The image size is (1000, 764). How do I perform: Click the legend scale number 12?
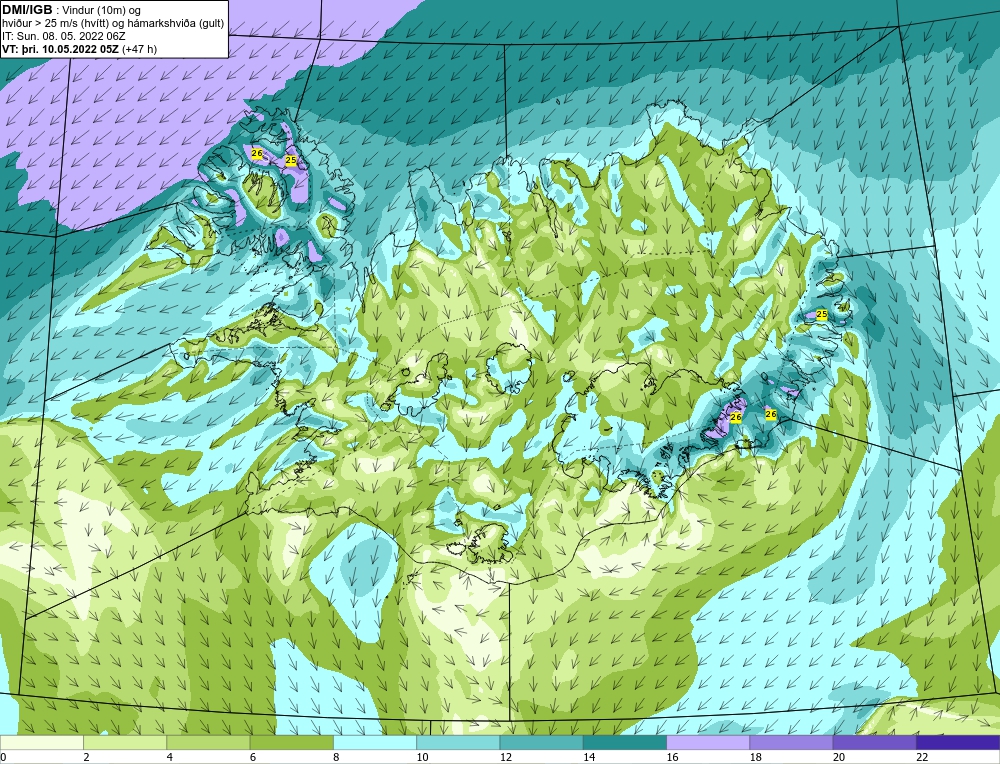[506, 757]
